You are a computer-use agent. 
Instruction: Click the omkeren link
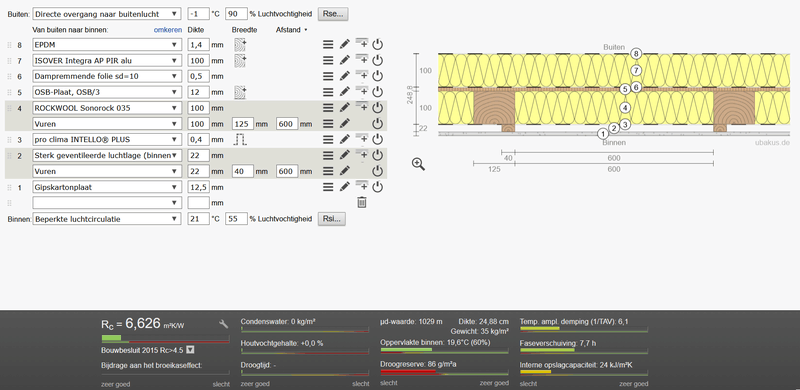[x=168, y=30]
